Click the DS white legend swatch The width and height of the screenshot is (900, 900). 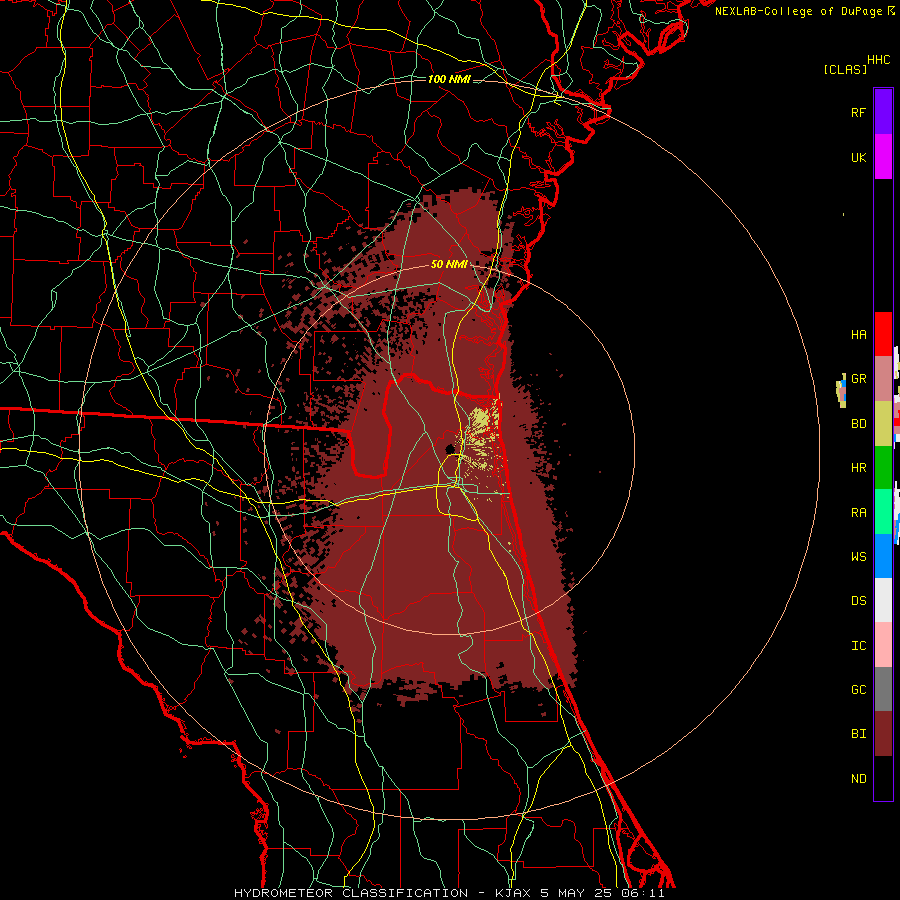pos(883,600)
